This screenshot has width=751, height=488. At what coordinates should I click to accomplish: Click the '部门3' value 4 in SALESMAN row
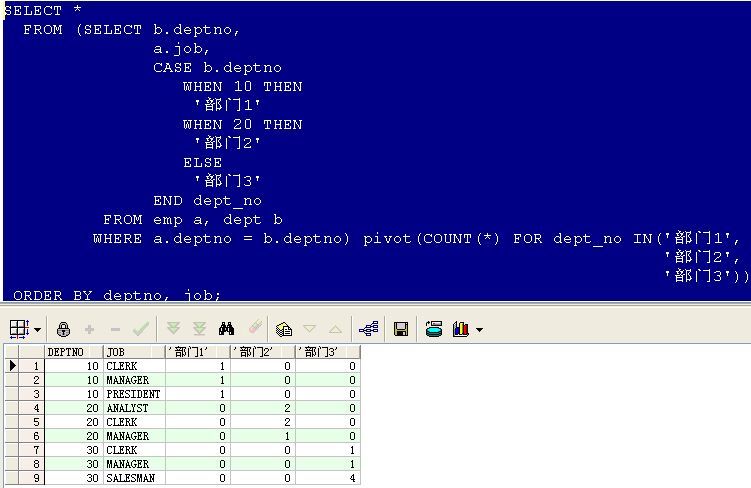[328, 478]
